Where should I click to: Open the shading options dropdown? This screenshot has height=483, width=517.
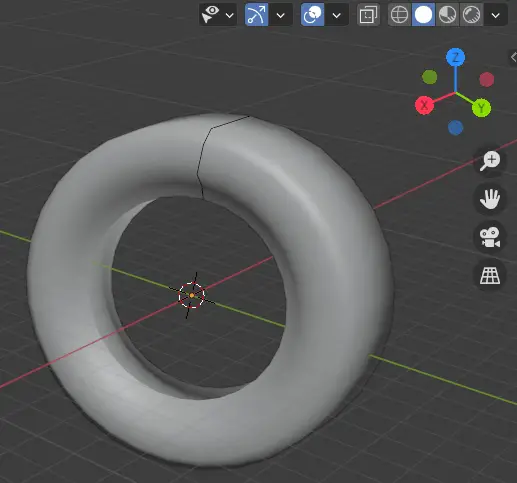click(496, 15)
